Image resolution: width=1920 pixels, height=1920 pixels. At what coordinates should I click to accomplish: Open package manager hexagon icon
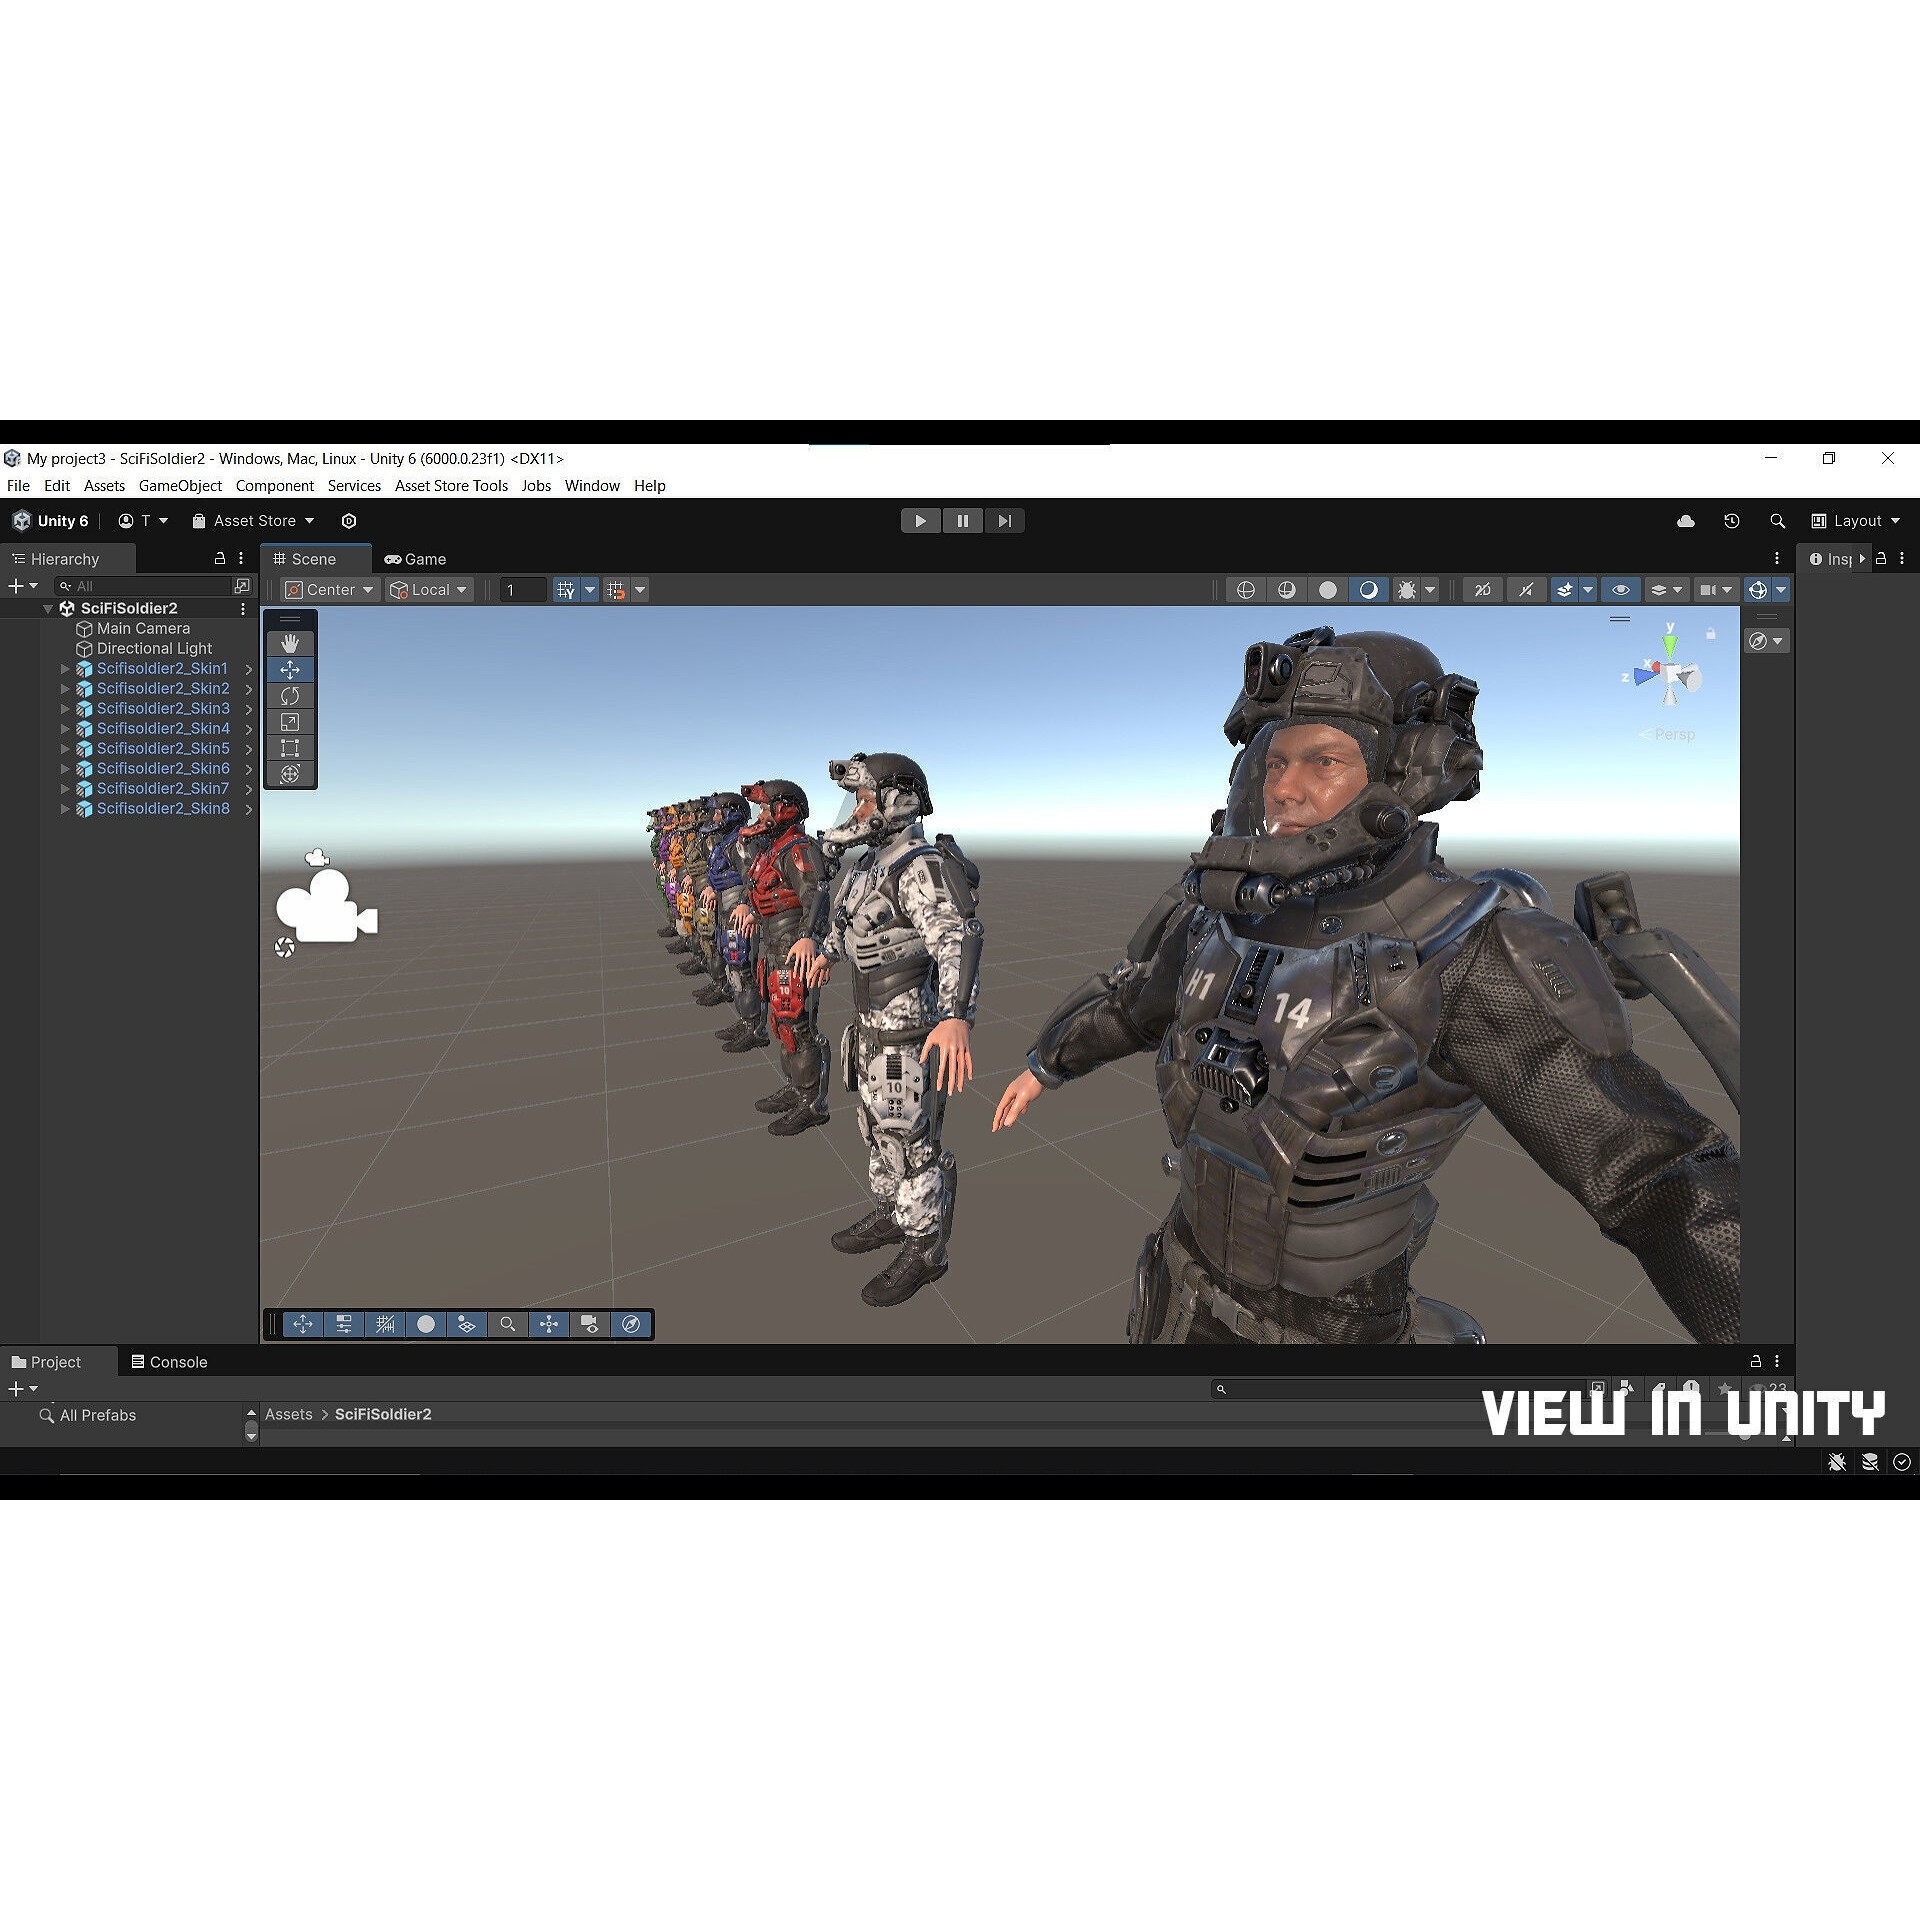(349, 521)
